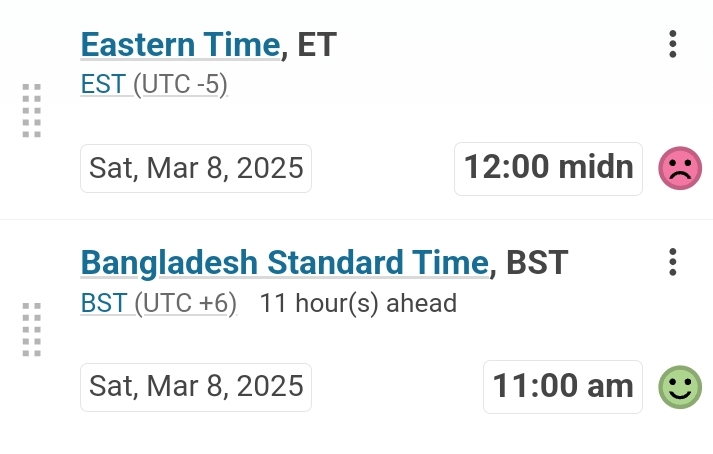Grab the Eastern Time row drag handle

pyautogui.click(x=32, y=111)
